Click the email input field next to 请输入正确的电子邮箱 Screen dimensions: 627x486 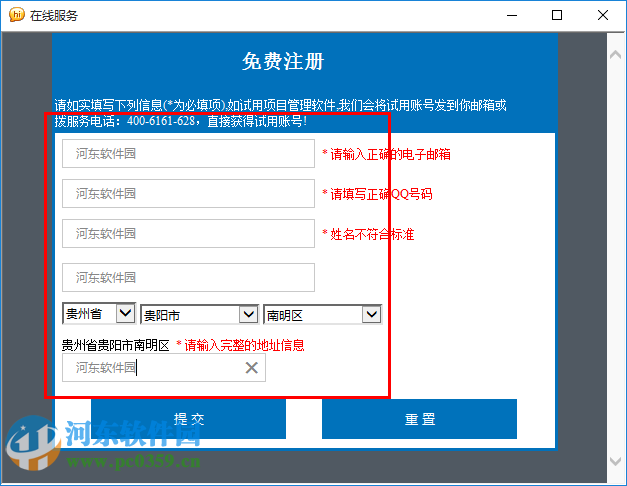click(x=188, y=154)
